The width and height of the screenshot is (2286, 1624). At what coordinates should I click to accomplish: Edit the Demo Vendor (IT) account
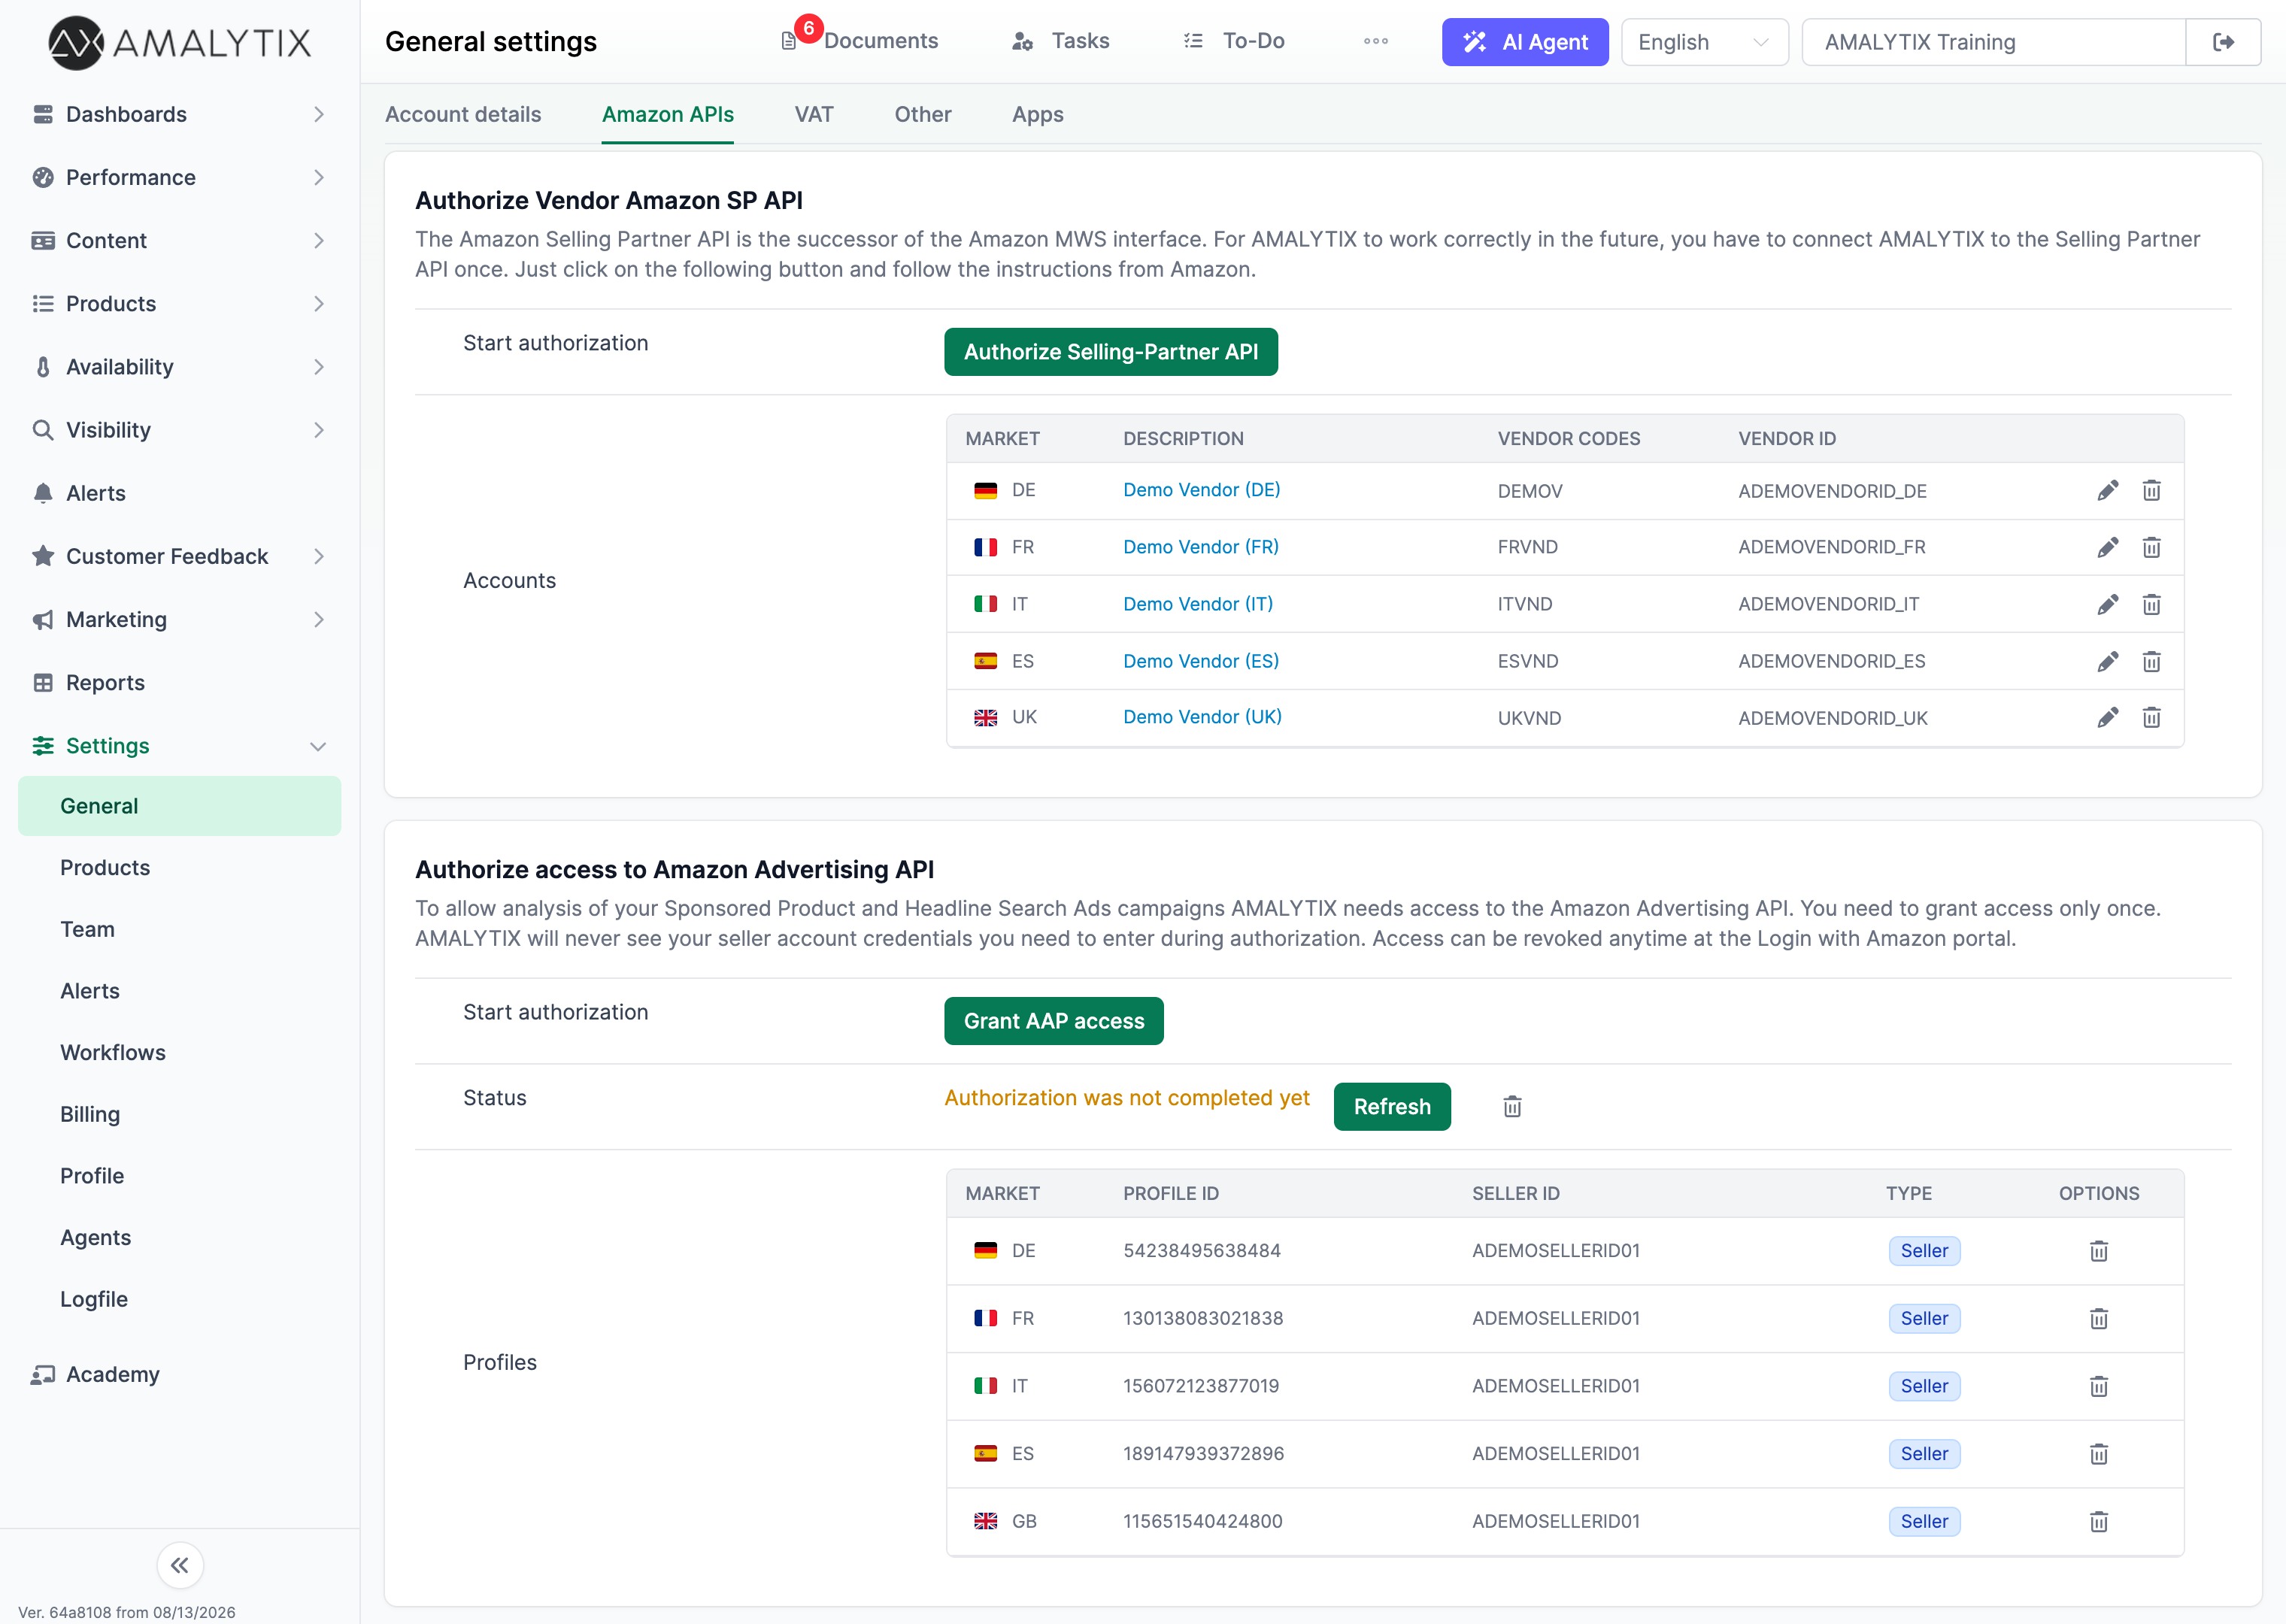(2108, 604)
